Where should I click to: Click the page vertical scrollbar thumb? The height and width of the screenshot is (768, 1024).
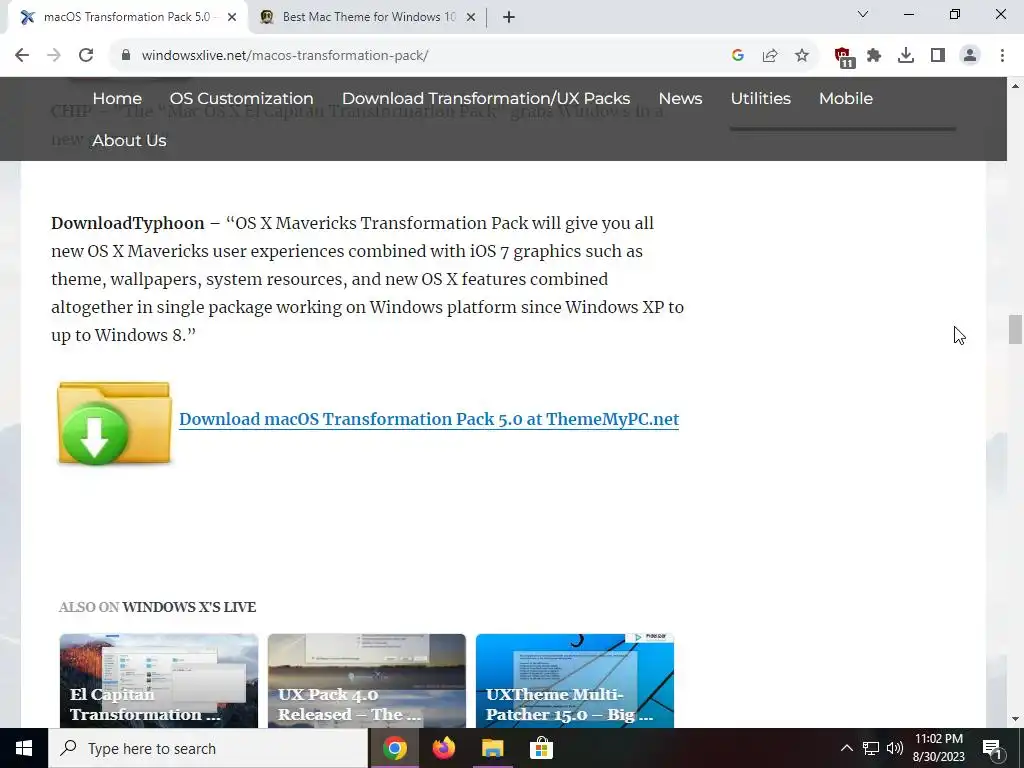tap(1015, 329)
